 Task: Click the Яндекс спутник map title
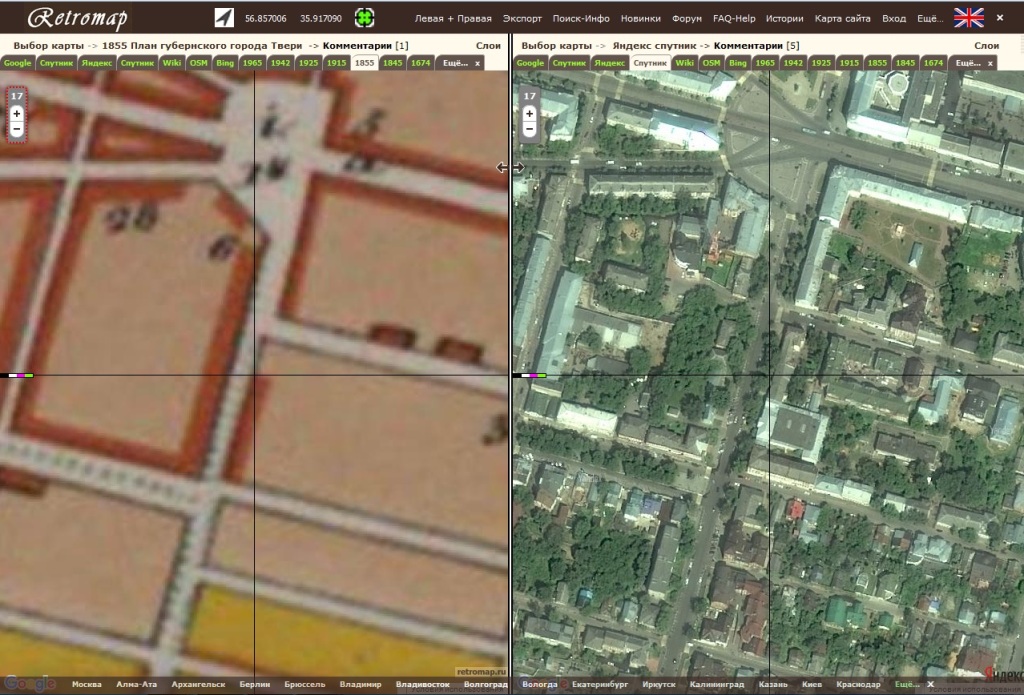(654, 46)
